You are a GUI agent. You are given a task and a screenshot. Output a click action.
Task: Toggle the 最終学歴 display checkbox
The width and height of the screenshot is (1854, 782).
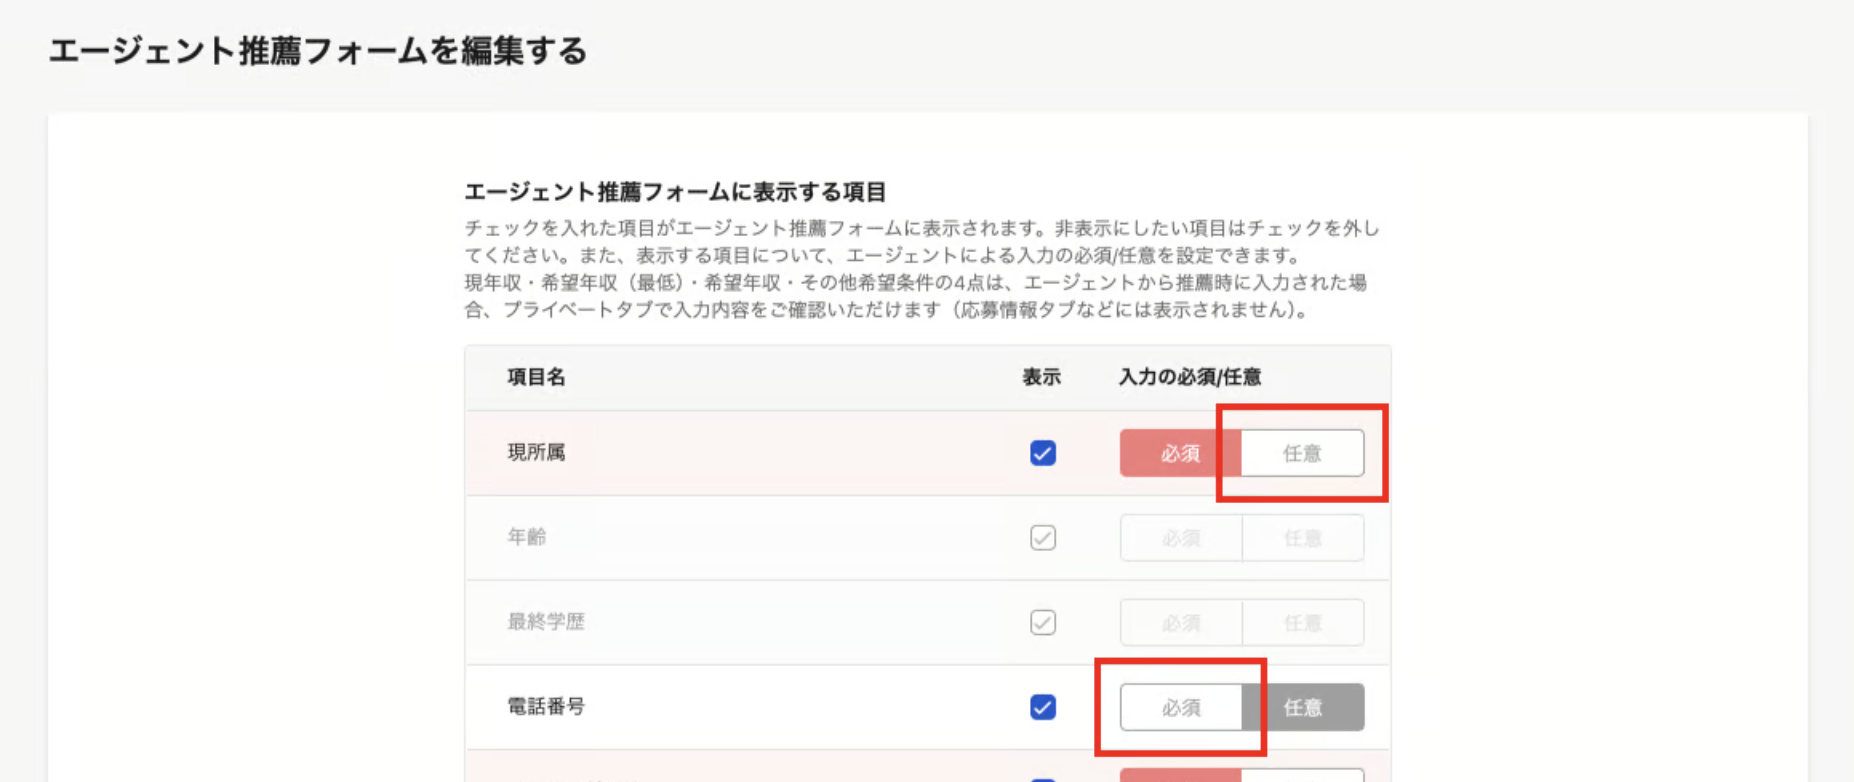[1042, 622]
